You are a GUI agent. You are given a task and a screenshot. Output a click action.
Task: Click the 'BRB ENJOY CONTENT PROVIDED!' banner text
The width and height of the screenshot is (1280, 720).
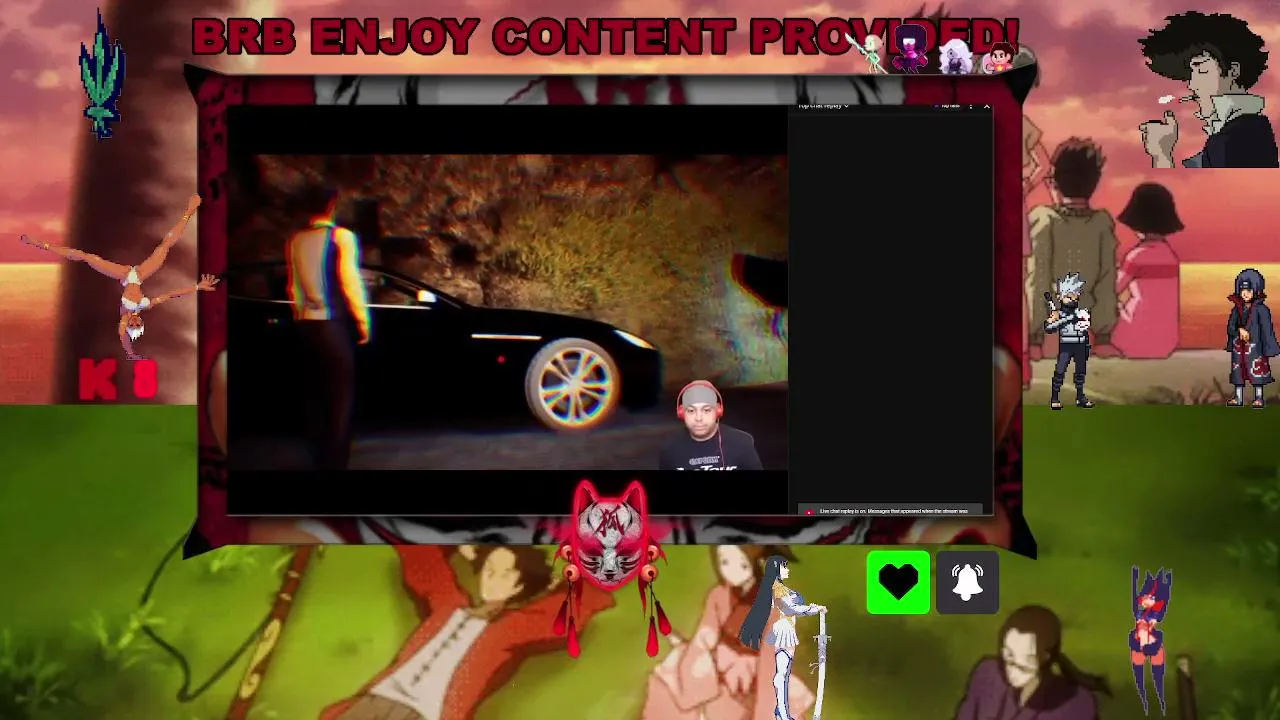(x=606, y=38)
